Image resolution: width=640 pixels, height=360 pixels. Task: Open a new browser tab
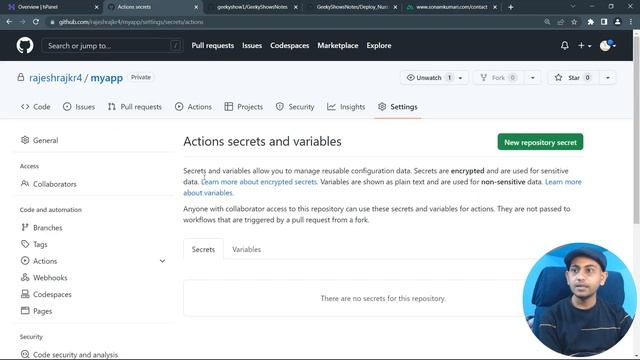click(511, 7)
